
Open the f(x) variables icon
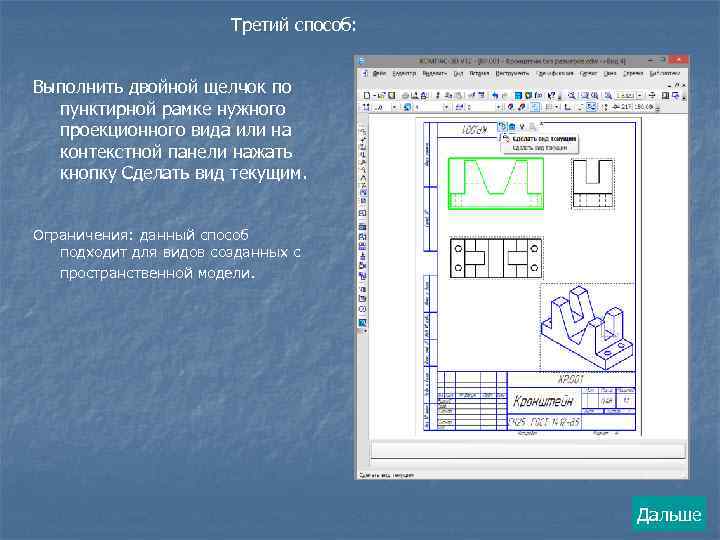click(x=538, y=96)
